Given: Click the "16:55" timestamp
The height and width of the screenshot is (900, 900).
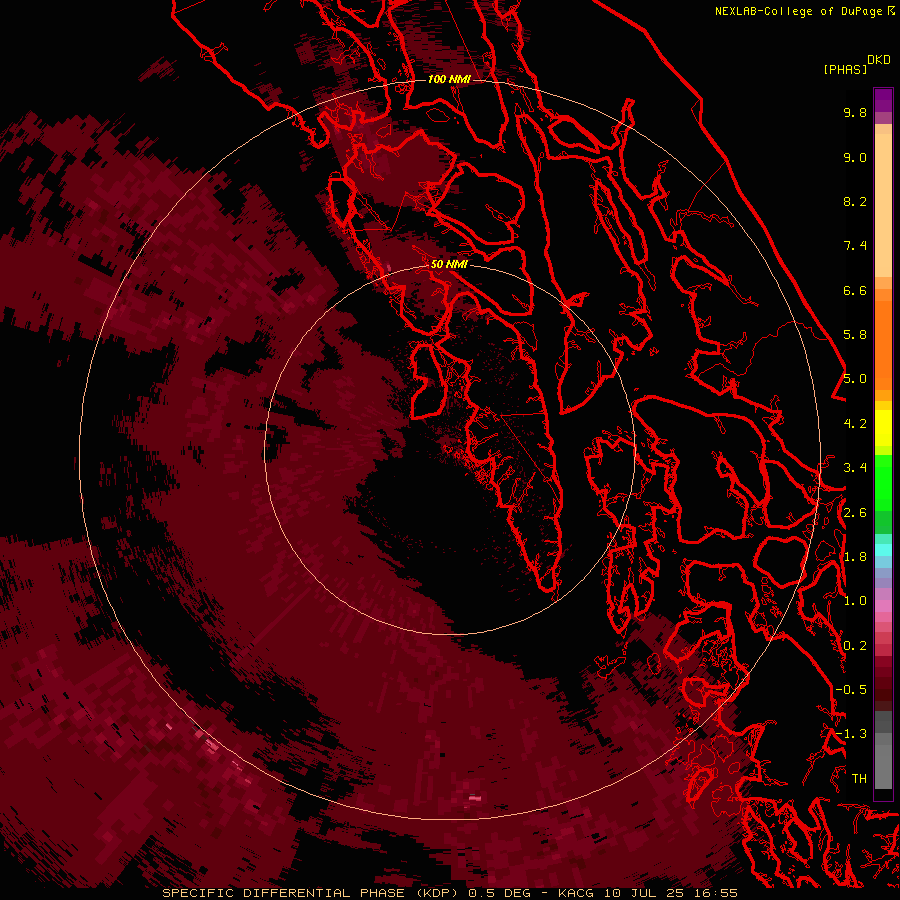Looking at the screenshot, I should pyautogui.click(x=717, y=893).
